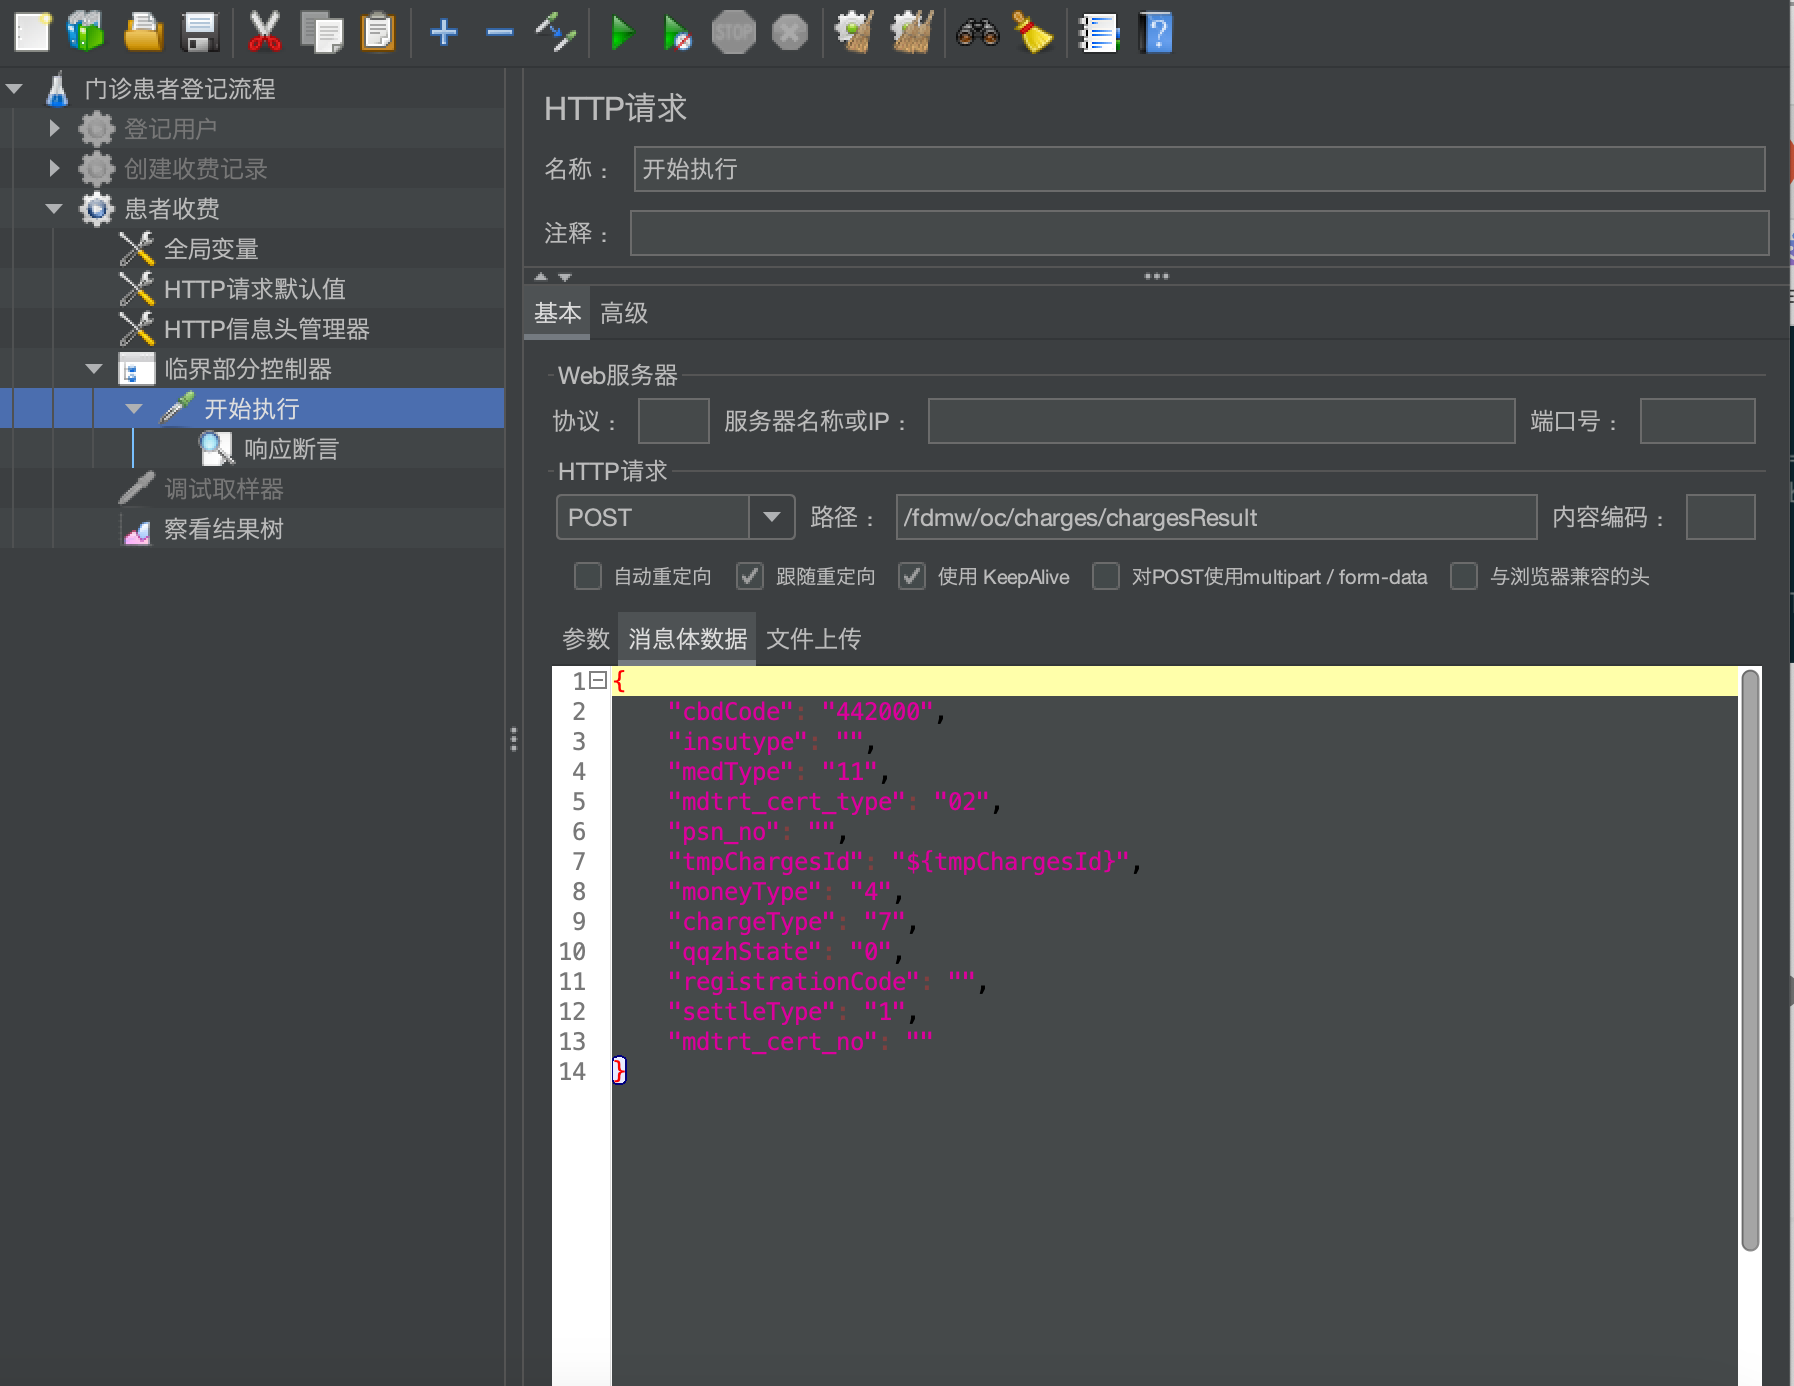Uncheck 跟随重定向 checkbox

[750, 576]
